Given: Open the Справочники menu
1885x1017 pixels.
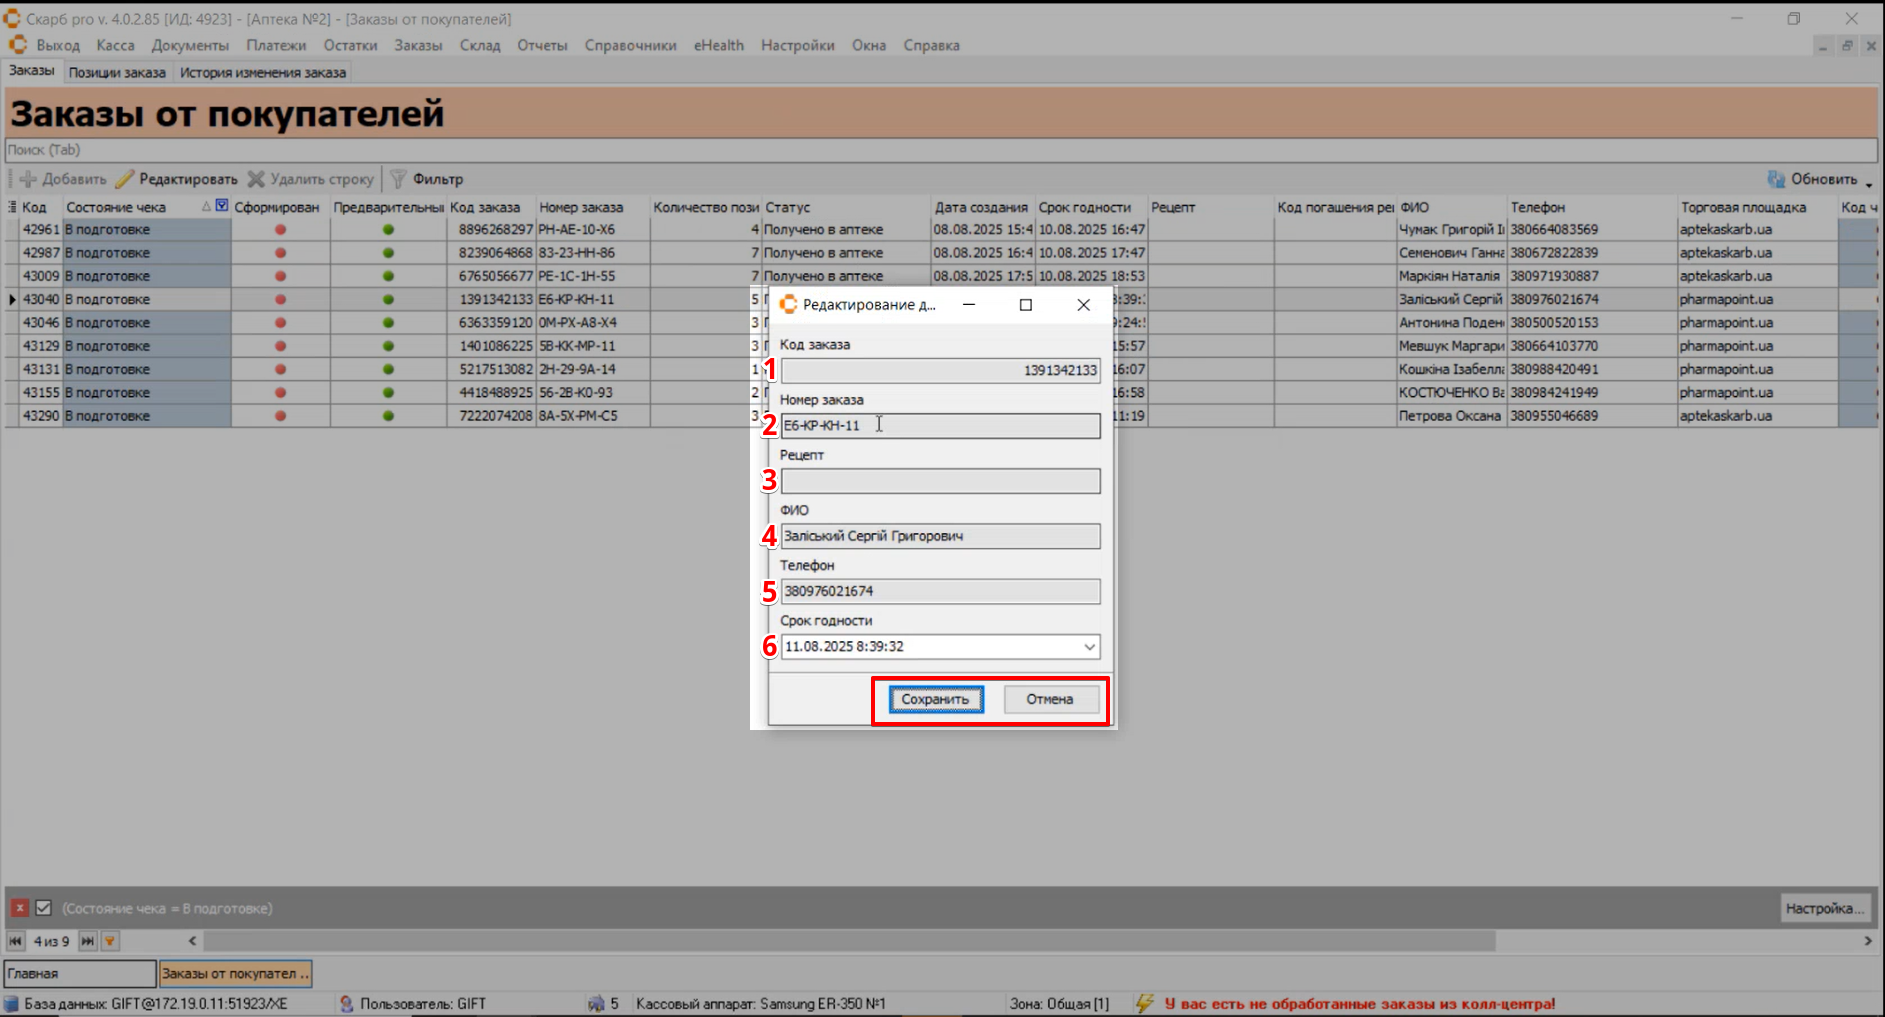Looking at the screenshot, I should tap(630, 45).
